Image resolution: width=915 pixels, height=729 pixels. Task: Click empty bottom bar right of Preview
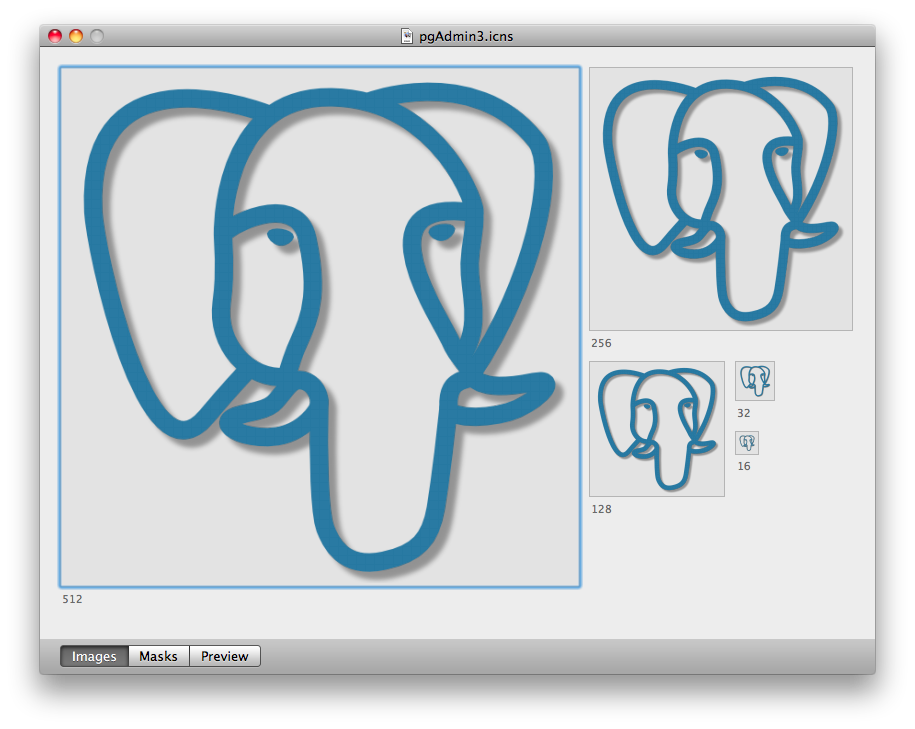click(560, 656)
